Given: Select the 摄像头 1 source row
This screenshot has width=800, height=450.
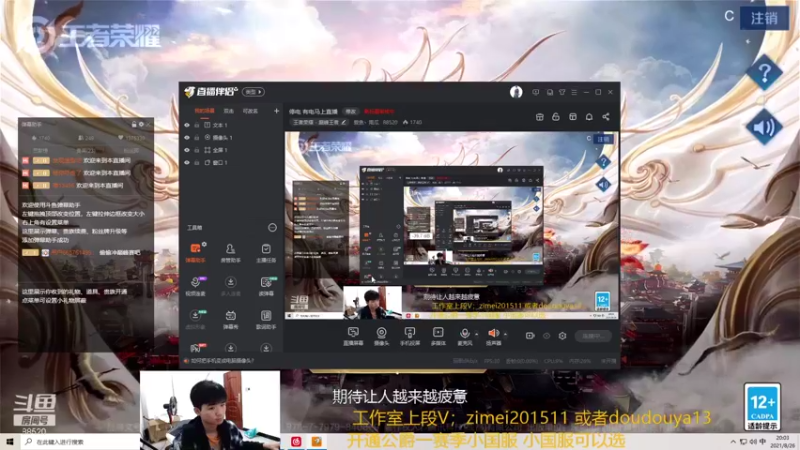Looking at the screenshot, I should pyautogui.click(x=232, y=138).
